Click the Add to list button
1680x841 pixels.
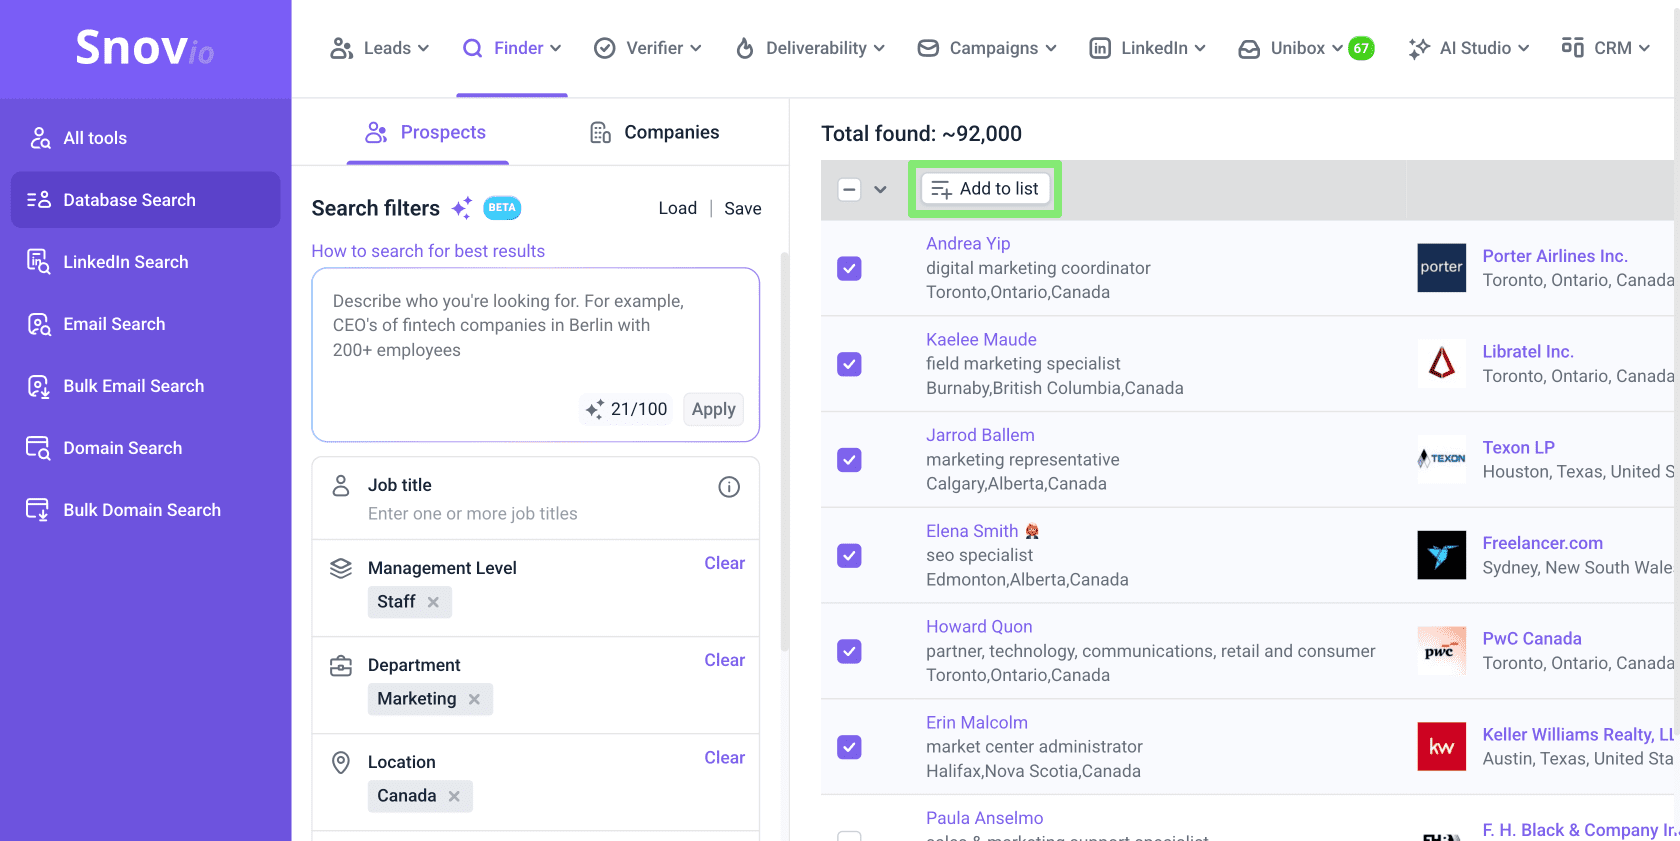point(985,189)
